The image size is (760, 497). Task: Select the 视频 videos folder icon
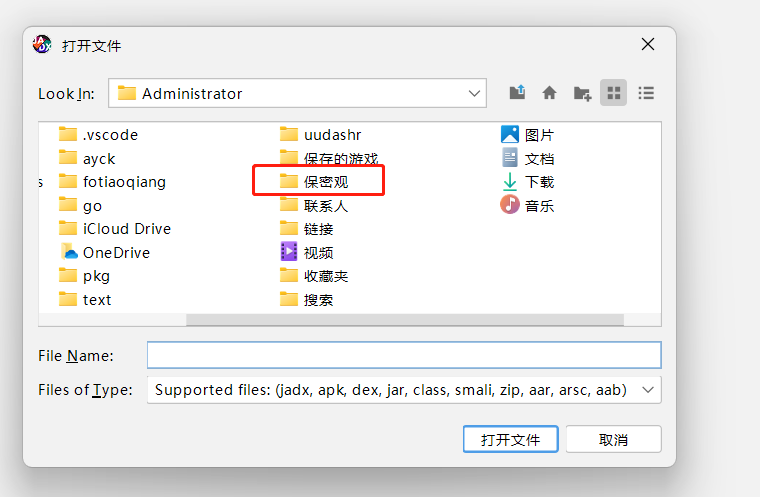289,252
